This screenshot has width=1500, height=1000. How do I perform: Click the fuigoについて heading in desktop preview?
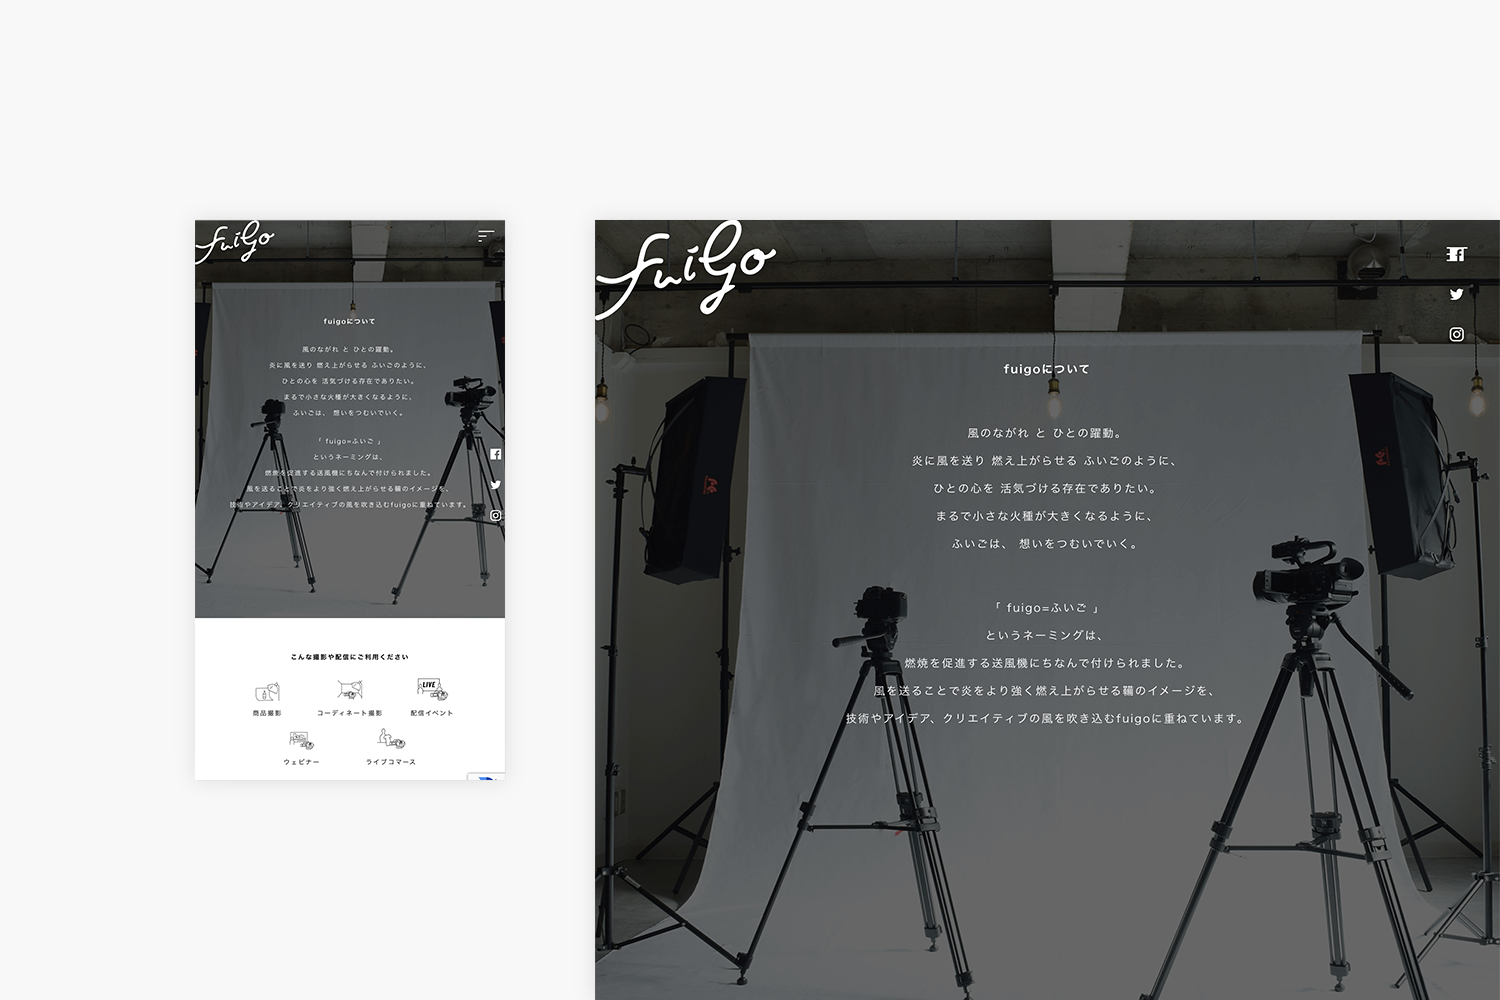(1046, 370)
